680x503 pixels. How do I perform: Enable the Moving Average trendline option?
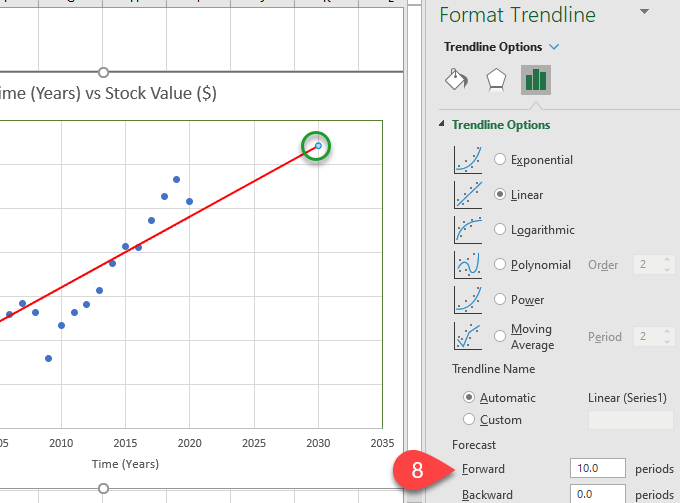coord(501,336)
